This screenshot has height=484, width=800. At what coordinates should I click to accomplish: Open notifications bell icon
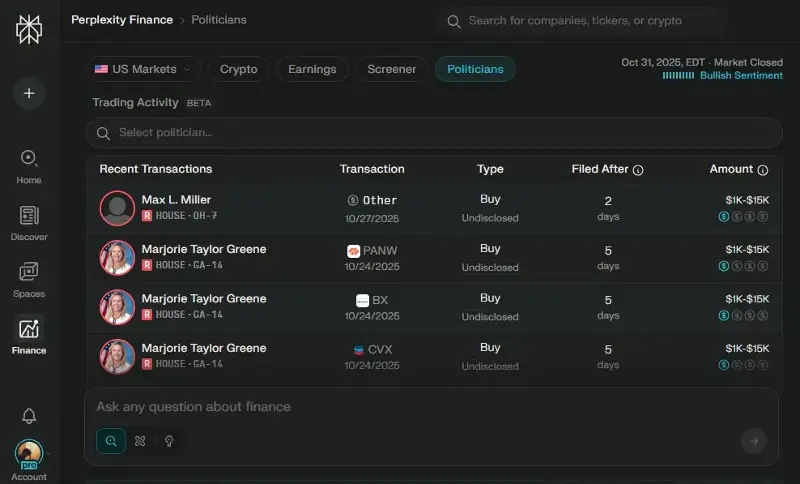[29, 416]
